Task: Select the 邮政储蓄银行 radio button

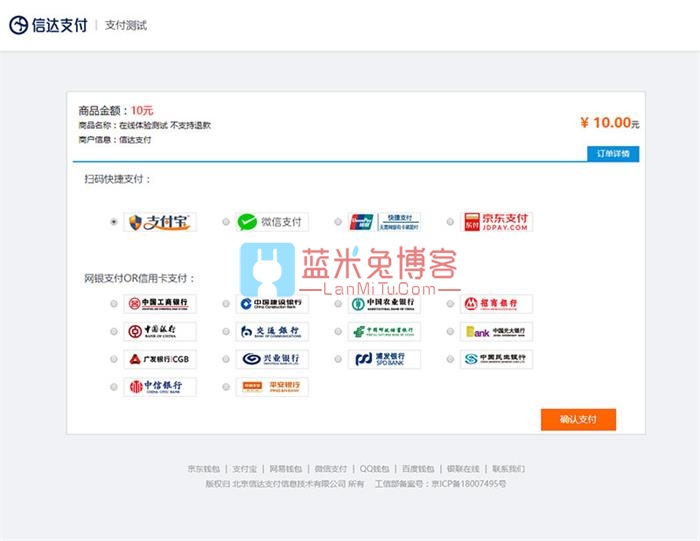Action: click(338, 332)
